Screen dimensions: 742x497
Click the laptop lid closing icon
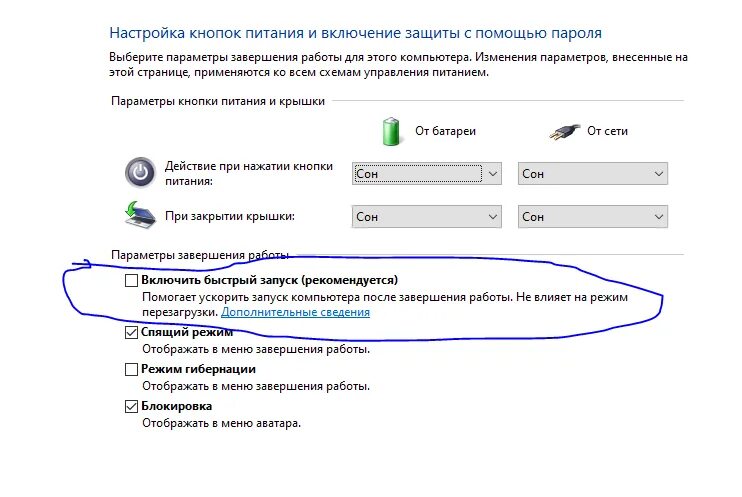[x=140, y=215]
